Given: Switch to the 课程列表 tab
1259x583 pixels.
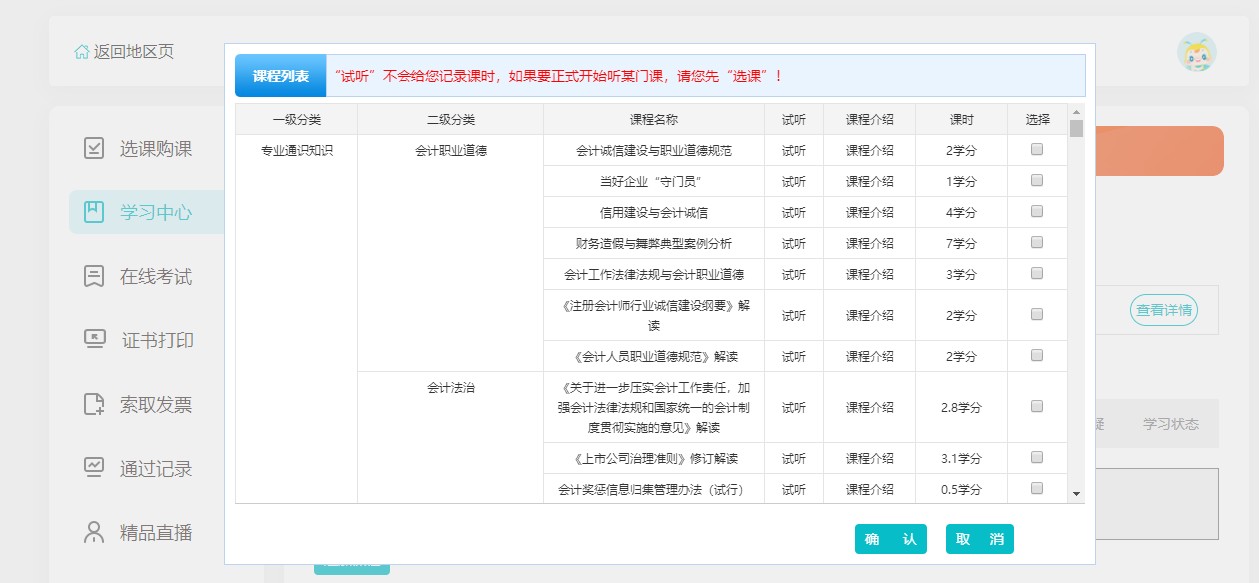Looking at the screenshot, I should coord(279,74).
